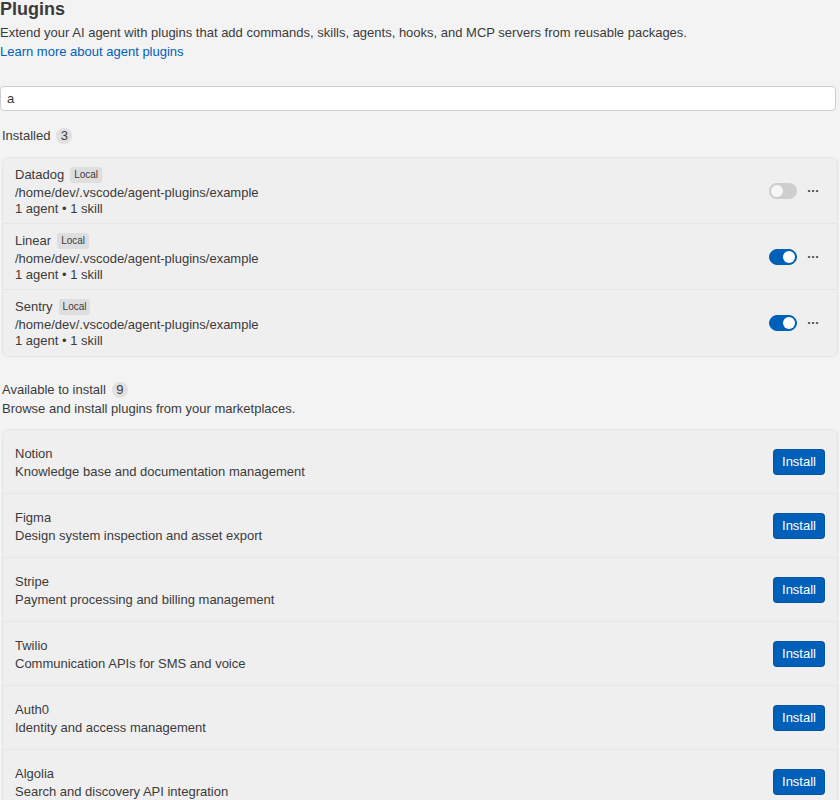840x800 pixels.
Task: Click the Installed count badge showing 3
Action: coord(64,136)
